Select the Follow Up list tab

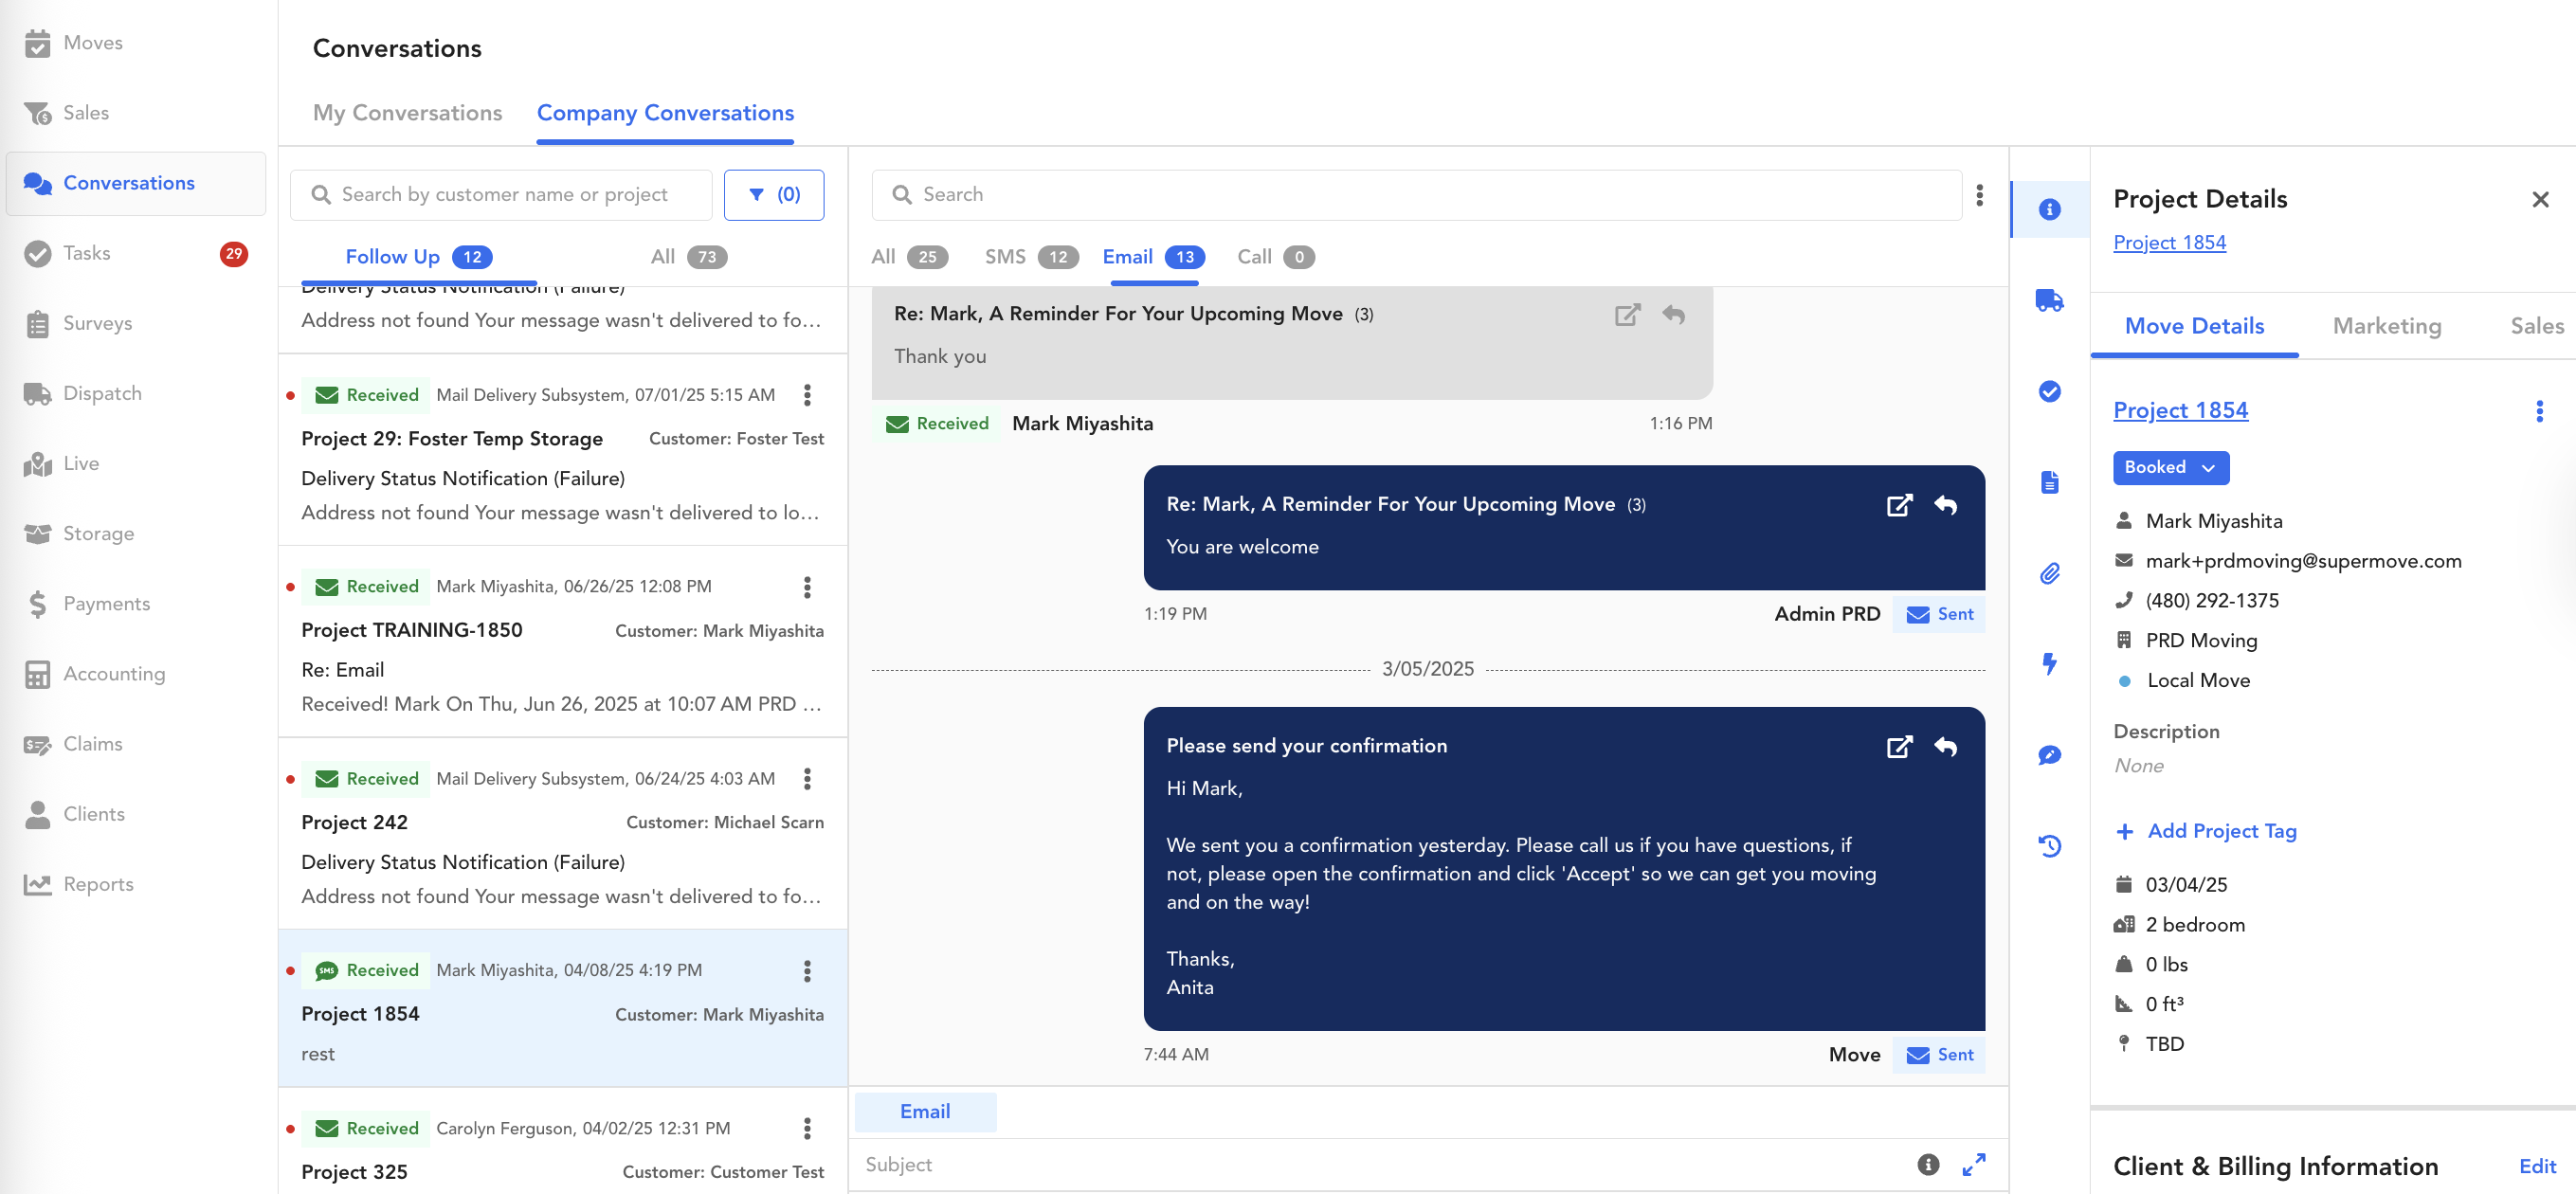click(x=418, y=257)
